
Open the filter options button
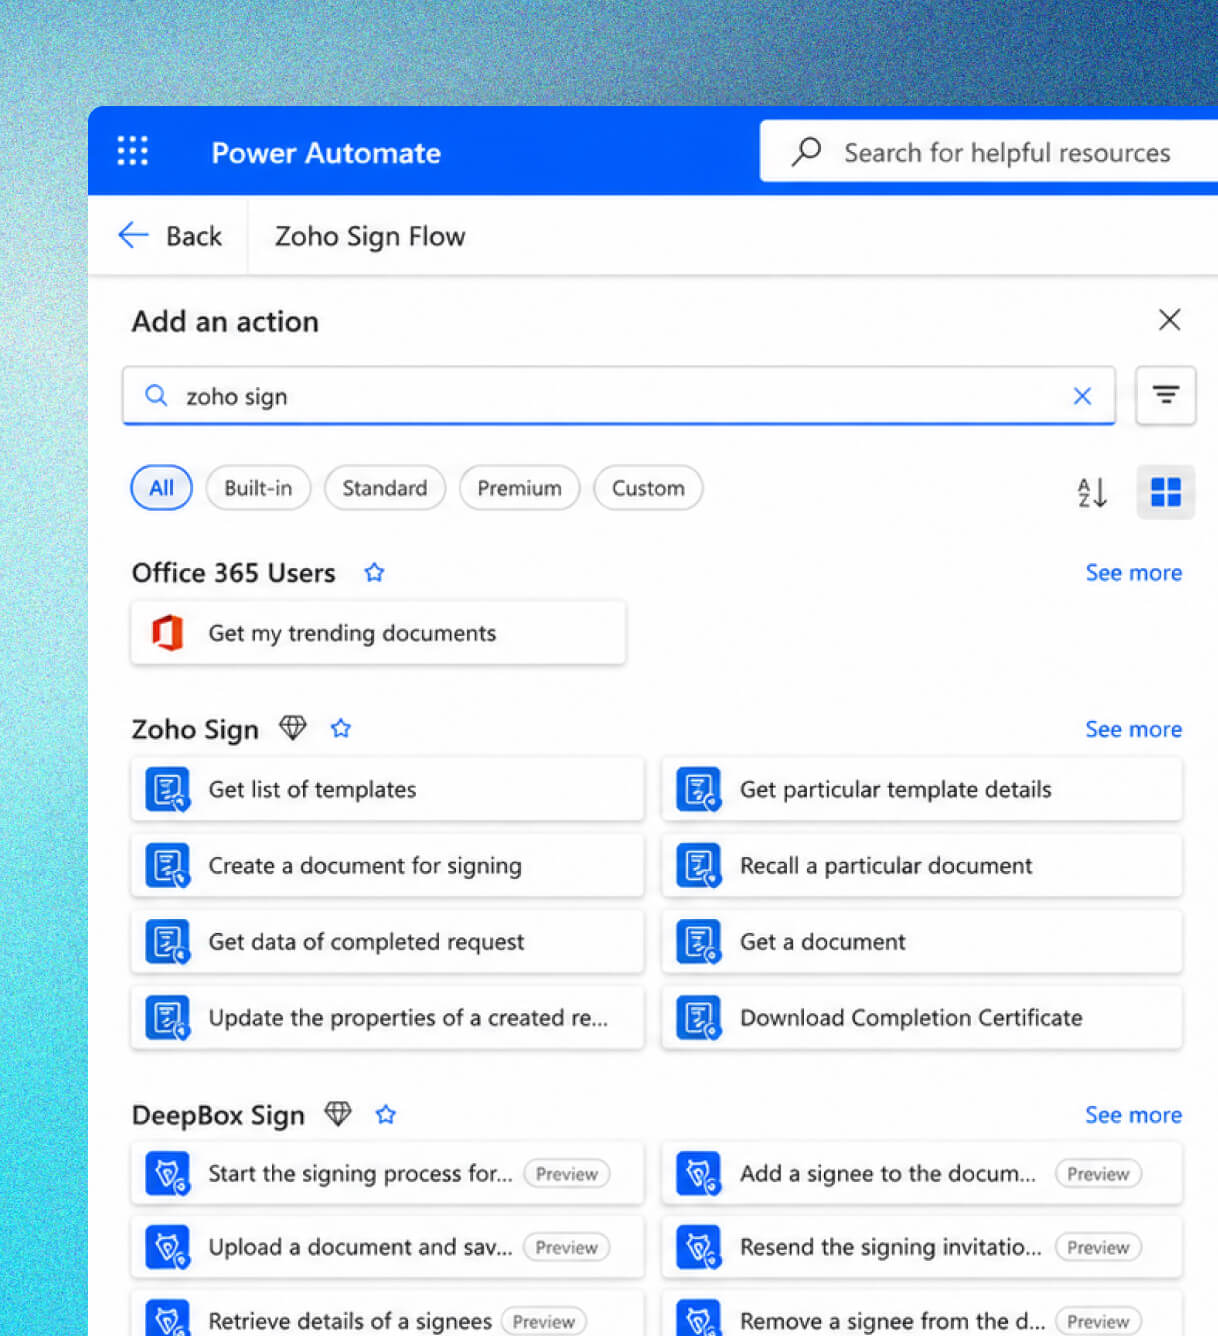[1165, 395]
